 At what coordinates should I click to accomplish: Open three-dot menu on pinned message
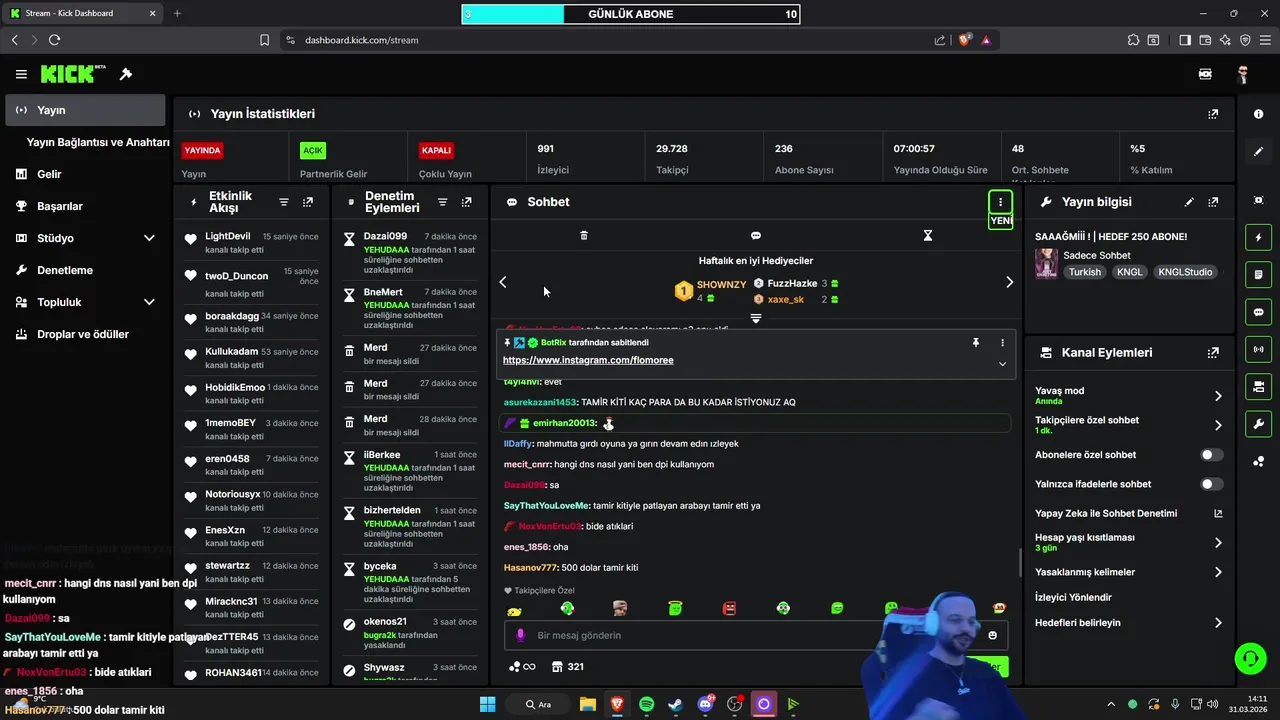tap(1002, 342)
